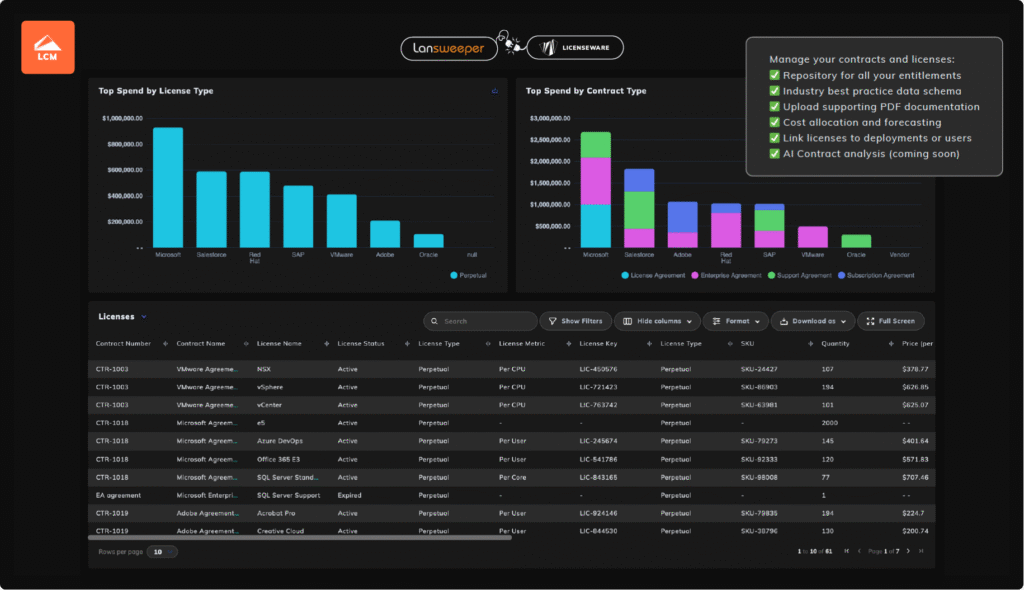This screenshot has width=1024, height=590.
Task: Click the Lansweeper logo badge
Action: point(449,48)
